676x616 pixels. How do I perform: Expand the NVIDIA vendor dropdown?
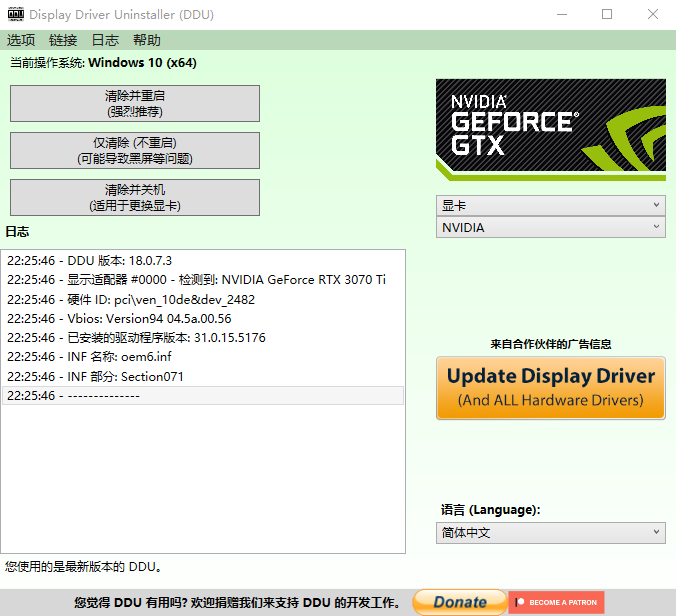[551, 228]
